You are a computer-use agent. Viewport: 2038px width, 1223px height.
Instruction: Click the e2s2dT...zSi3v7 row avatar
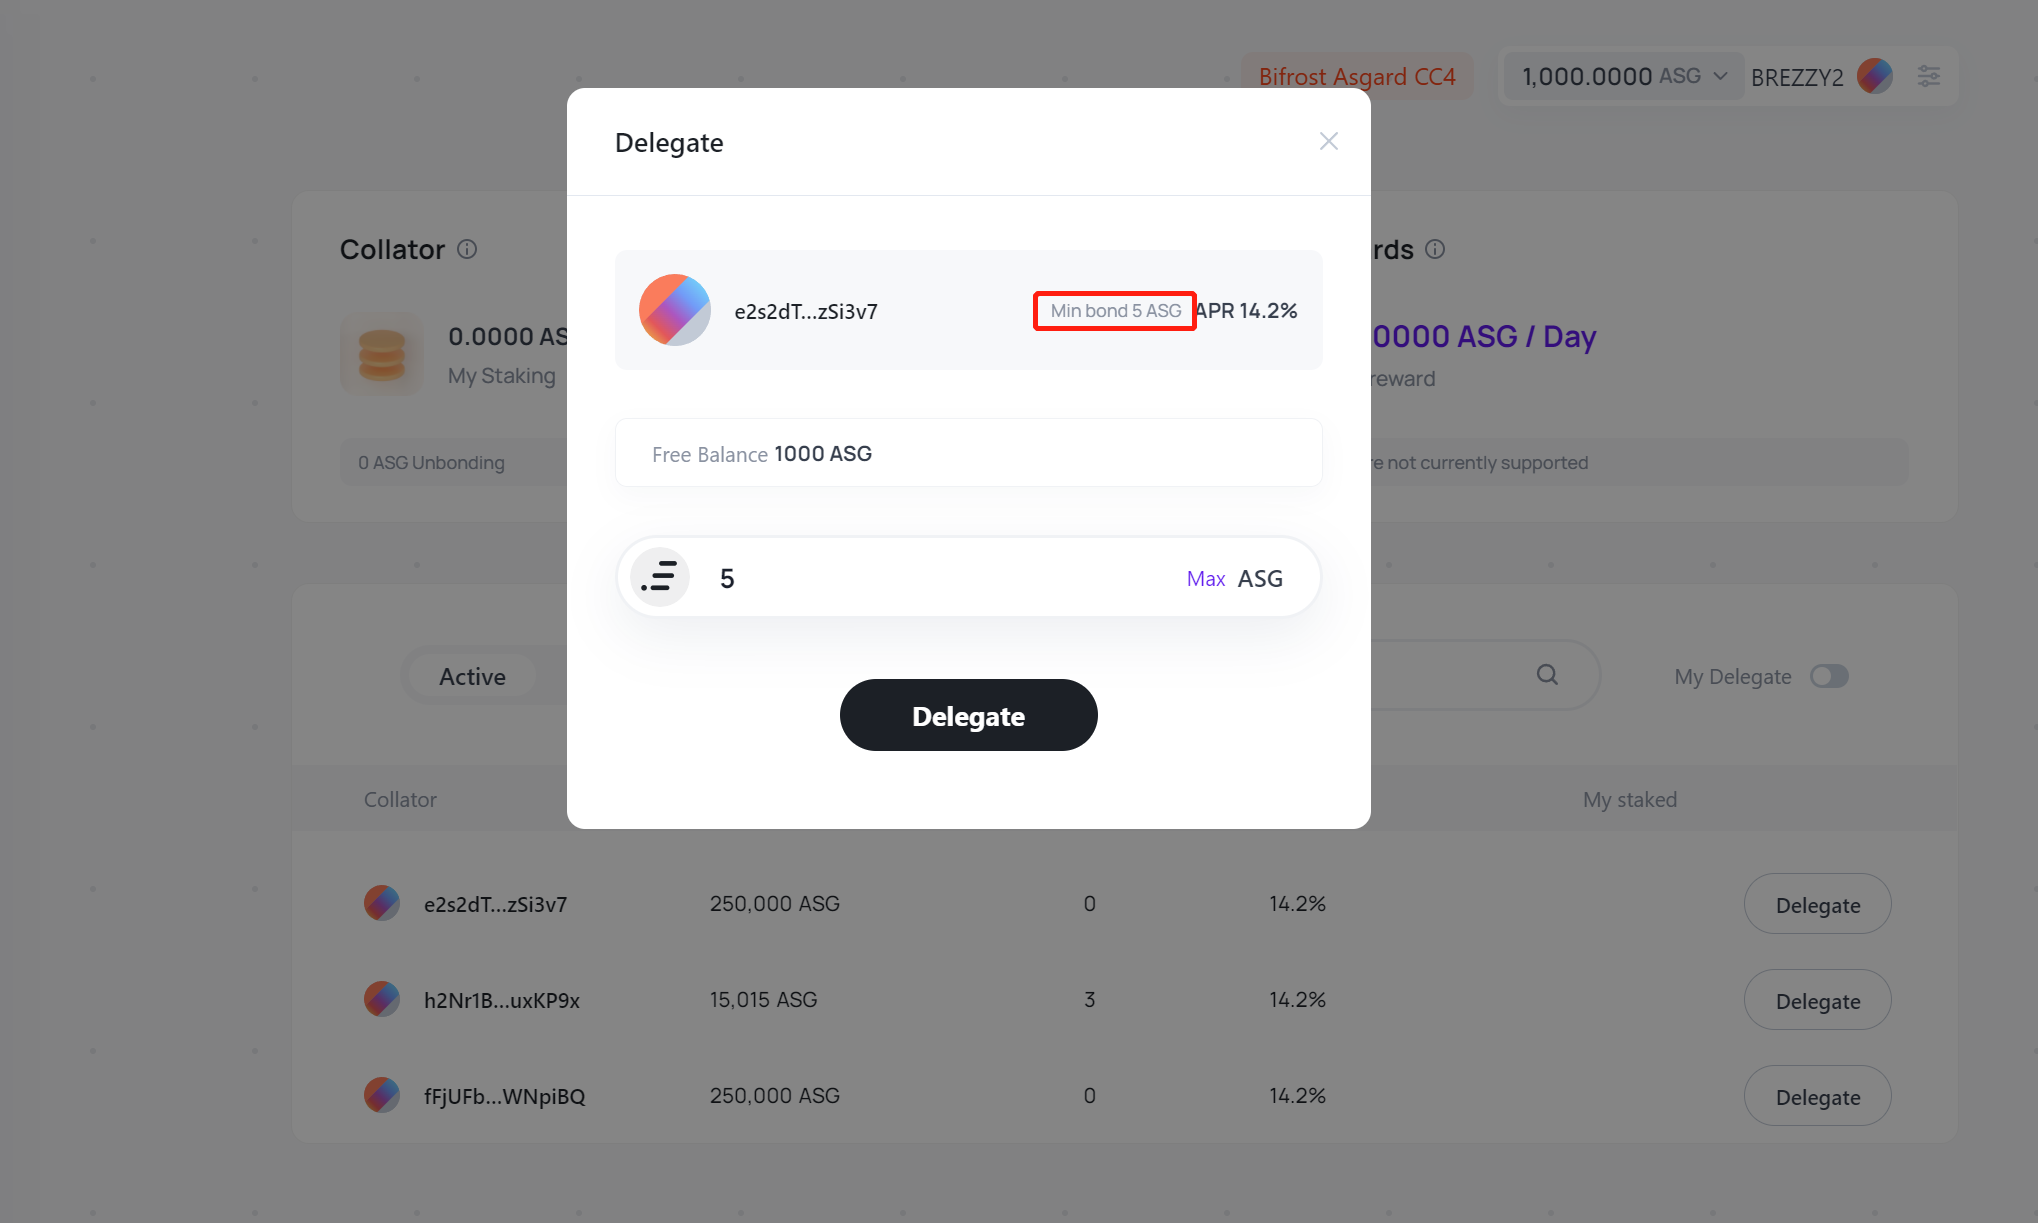[x=382, y=903]
